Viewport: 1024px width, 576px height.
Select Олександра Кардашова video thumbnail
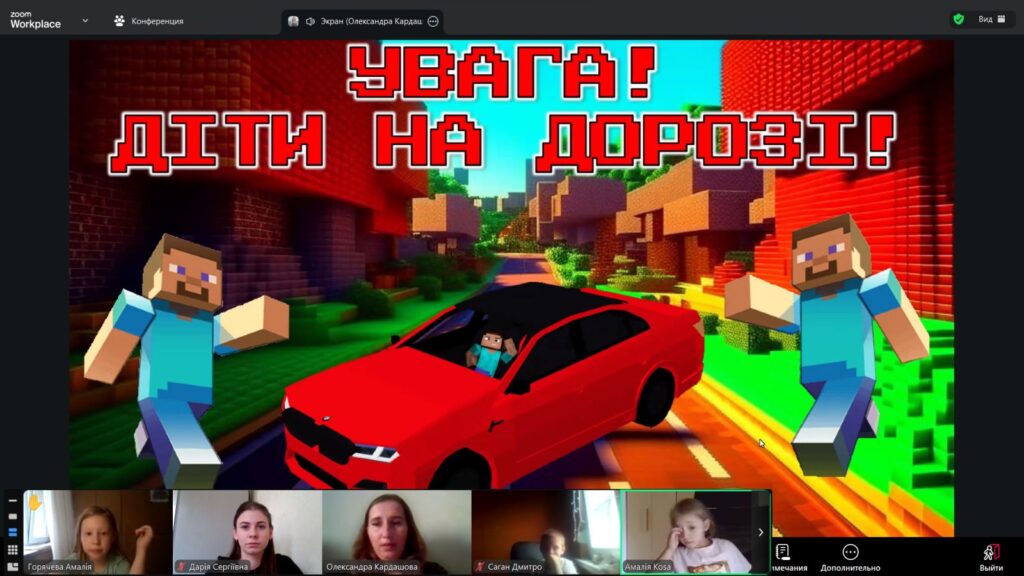click(x=396, y=532)
